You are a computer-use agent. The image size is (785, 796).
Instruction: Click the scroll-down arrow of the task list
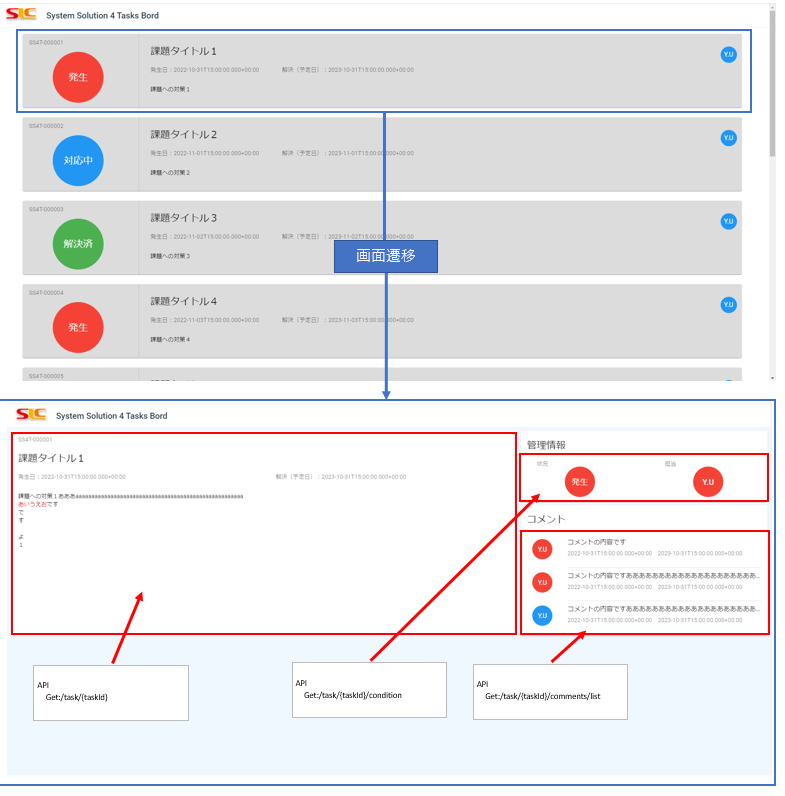tap(772, 378)
